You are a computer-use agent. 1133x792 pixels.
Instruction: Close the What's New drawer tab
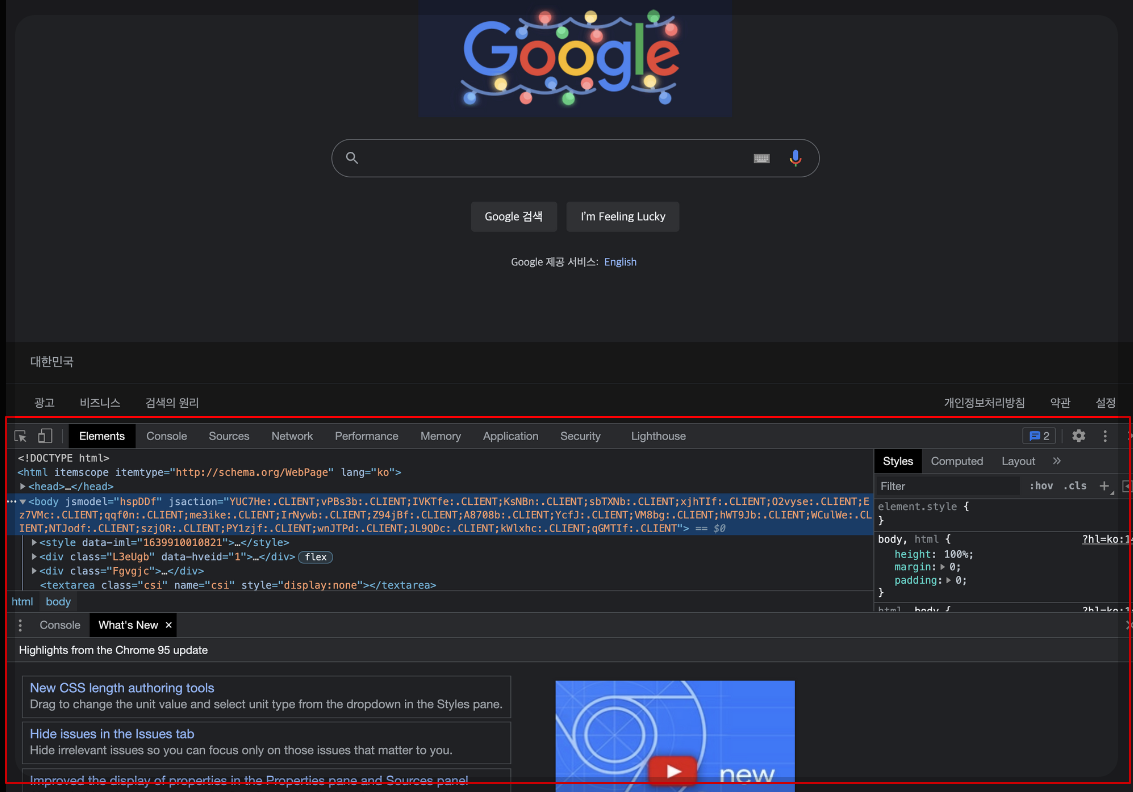click(x=168, y=625)
